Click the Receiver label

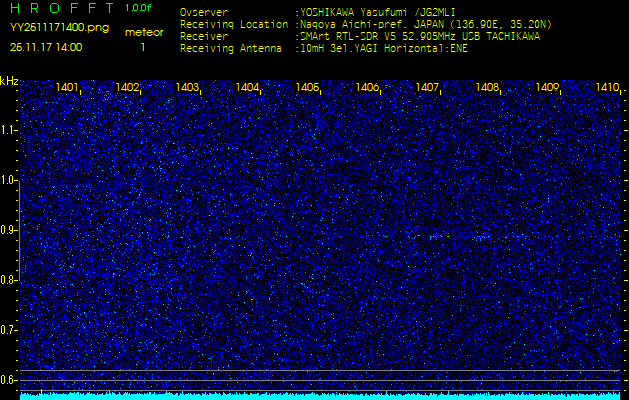pyautogui.click(x=204, y=37)
